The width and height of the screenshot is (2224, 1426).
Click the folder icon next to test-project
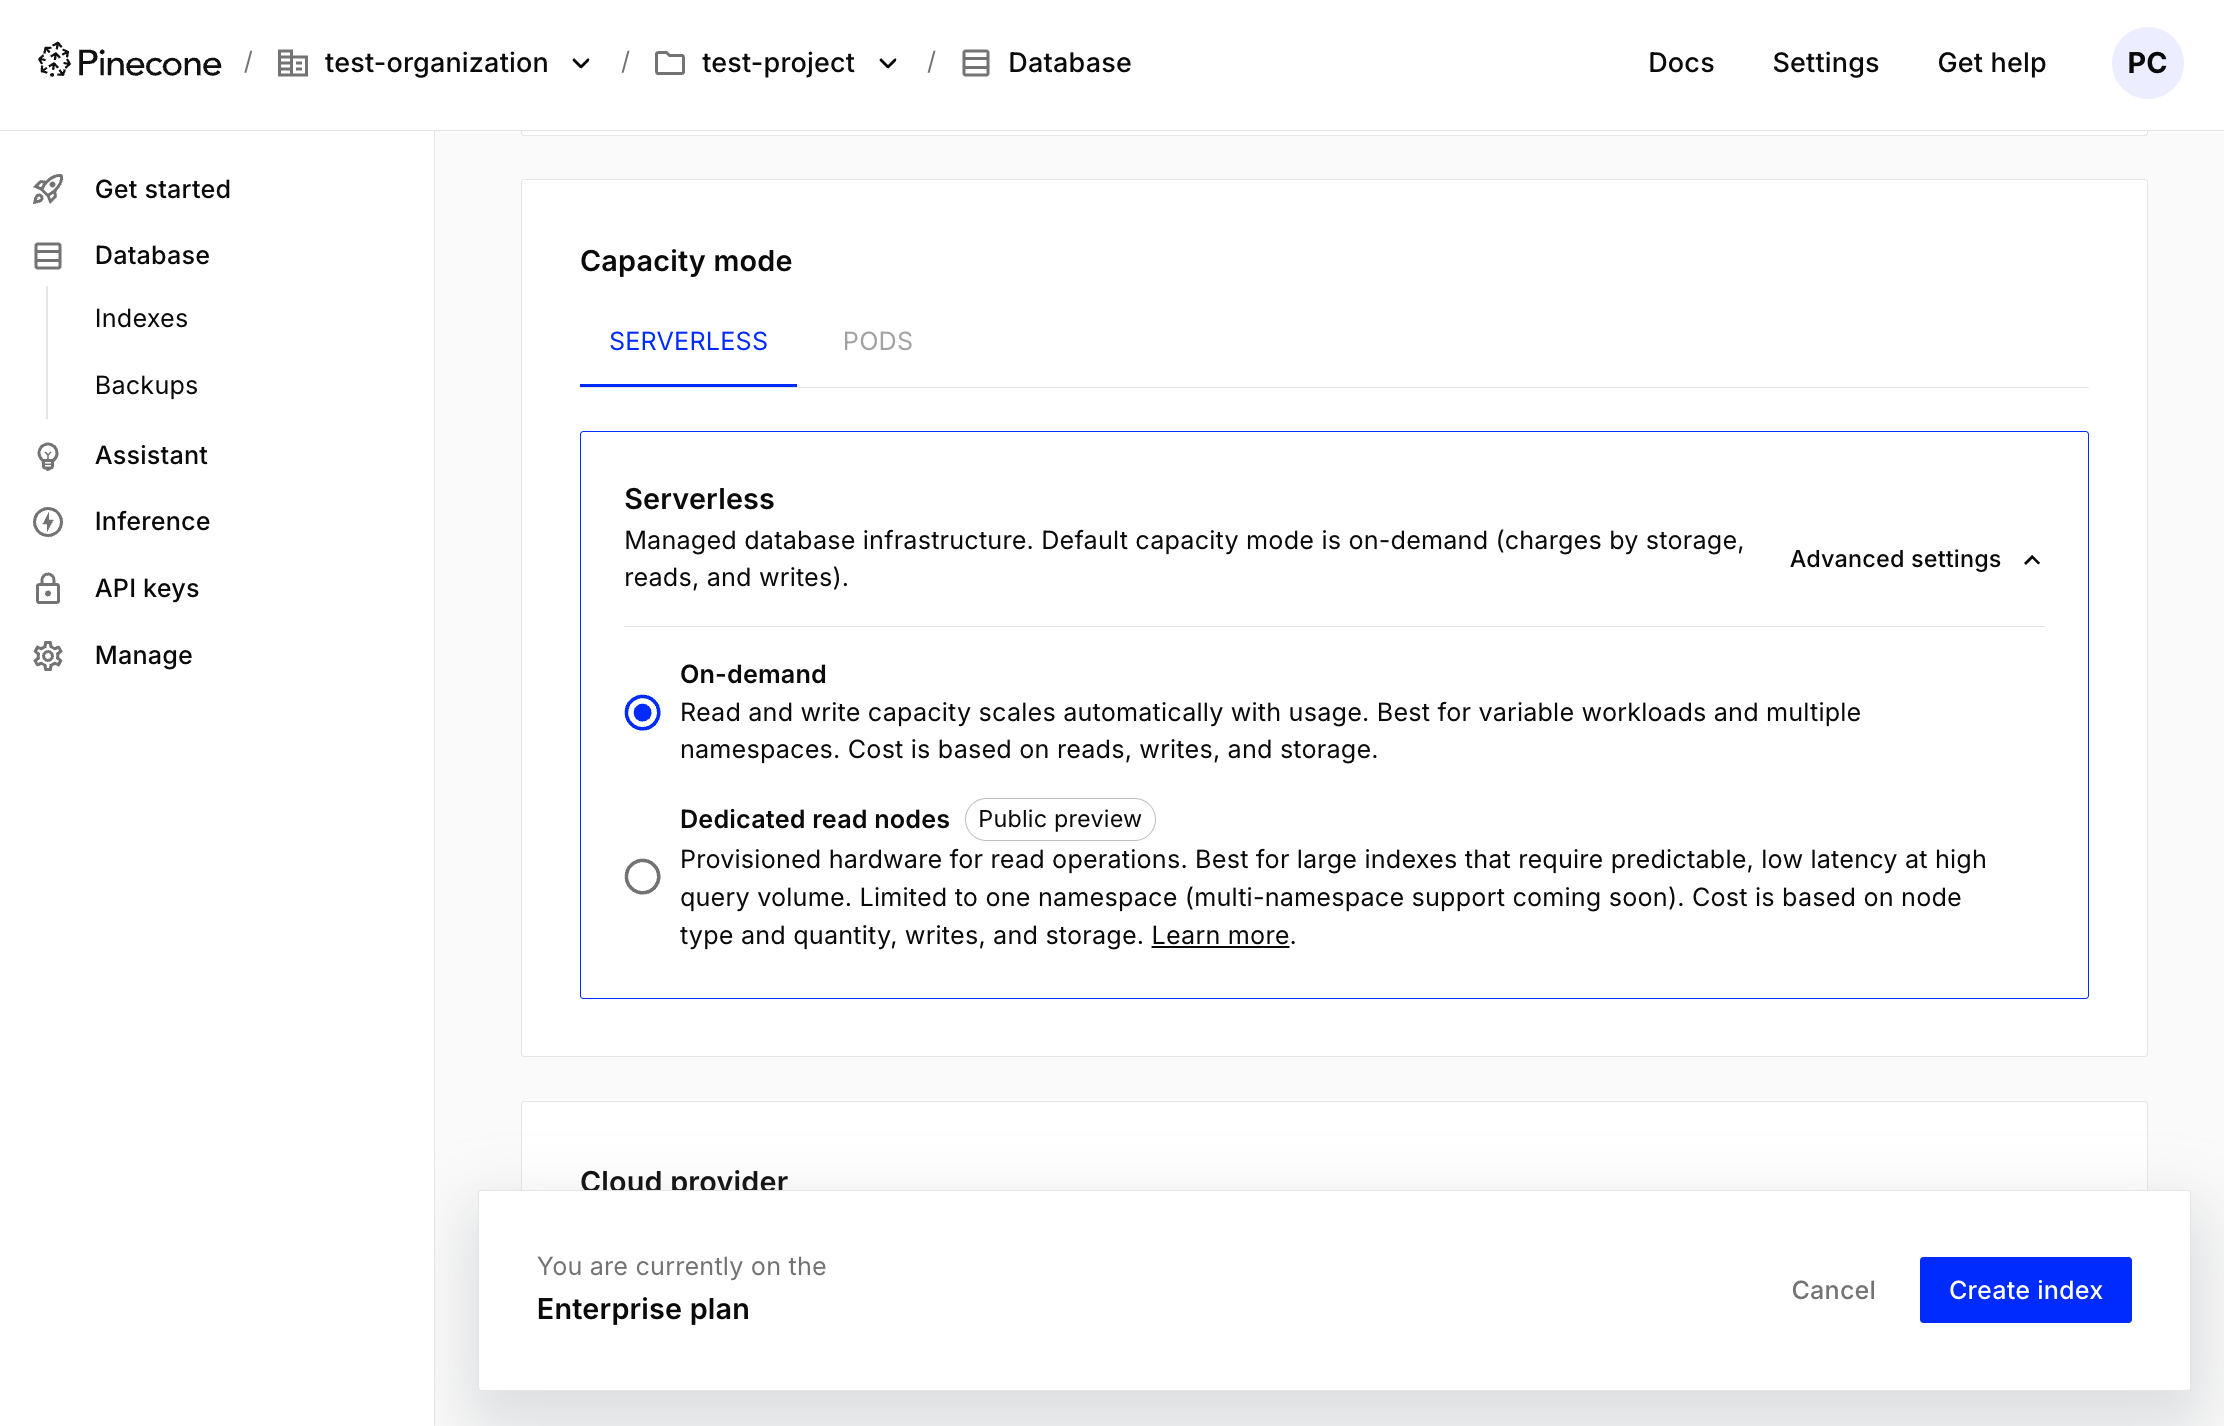tap(671, 62)
